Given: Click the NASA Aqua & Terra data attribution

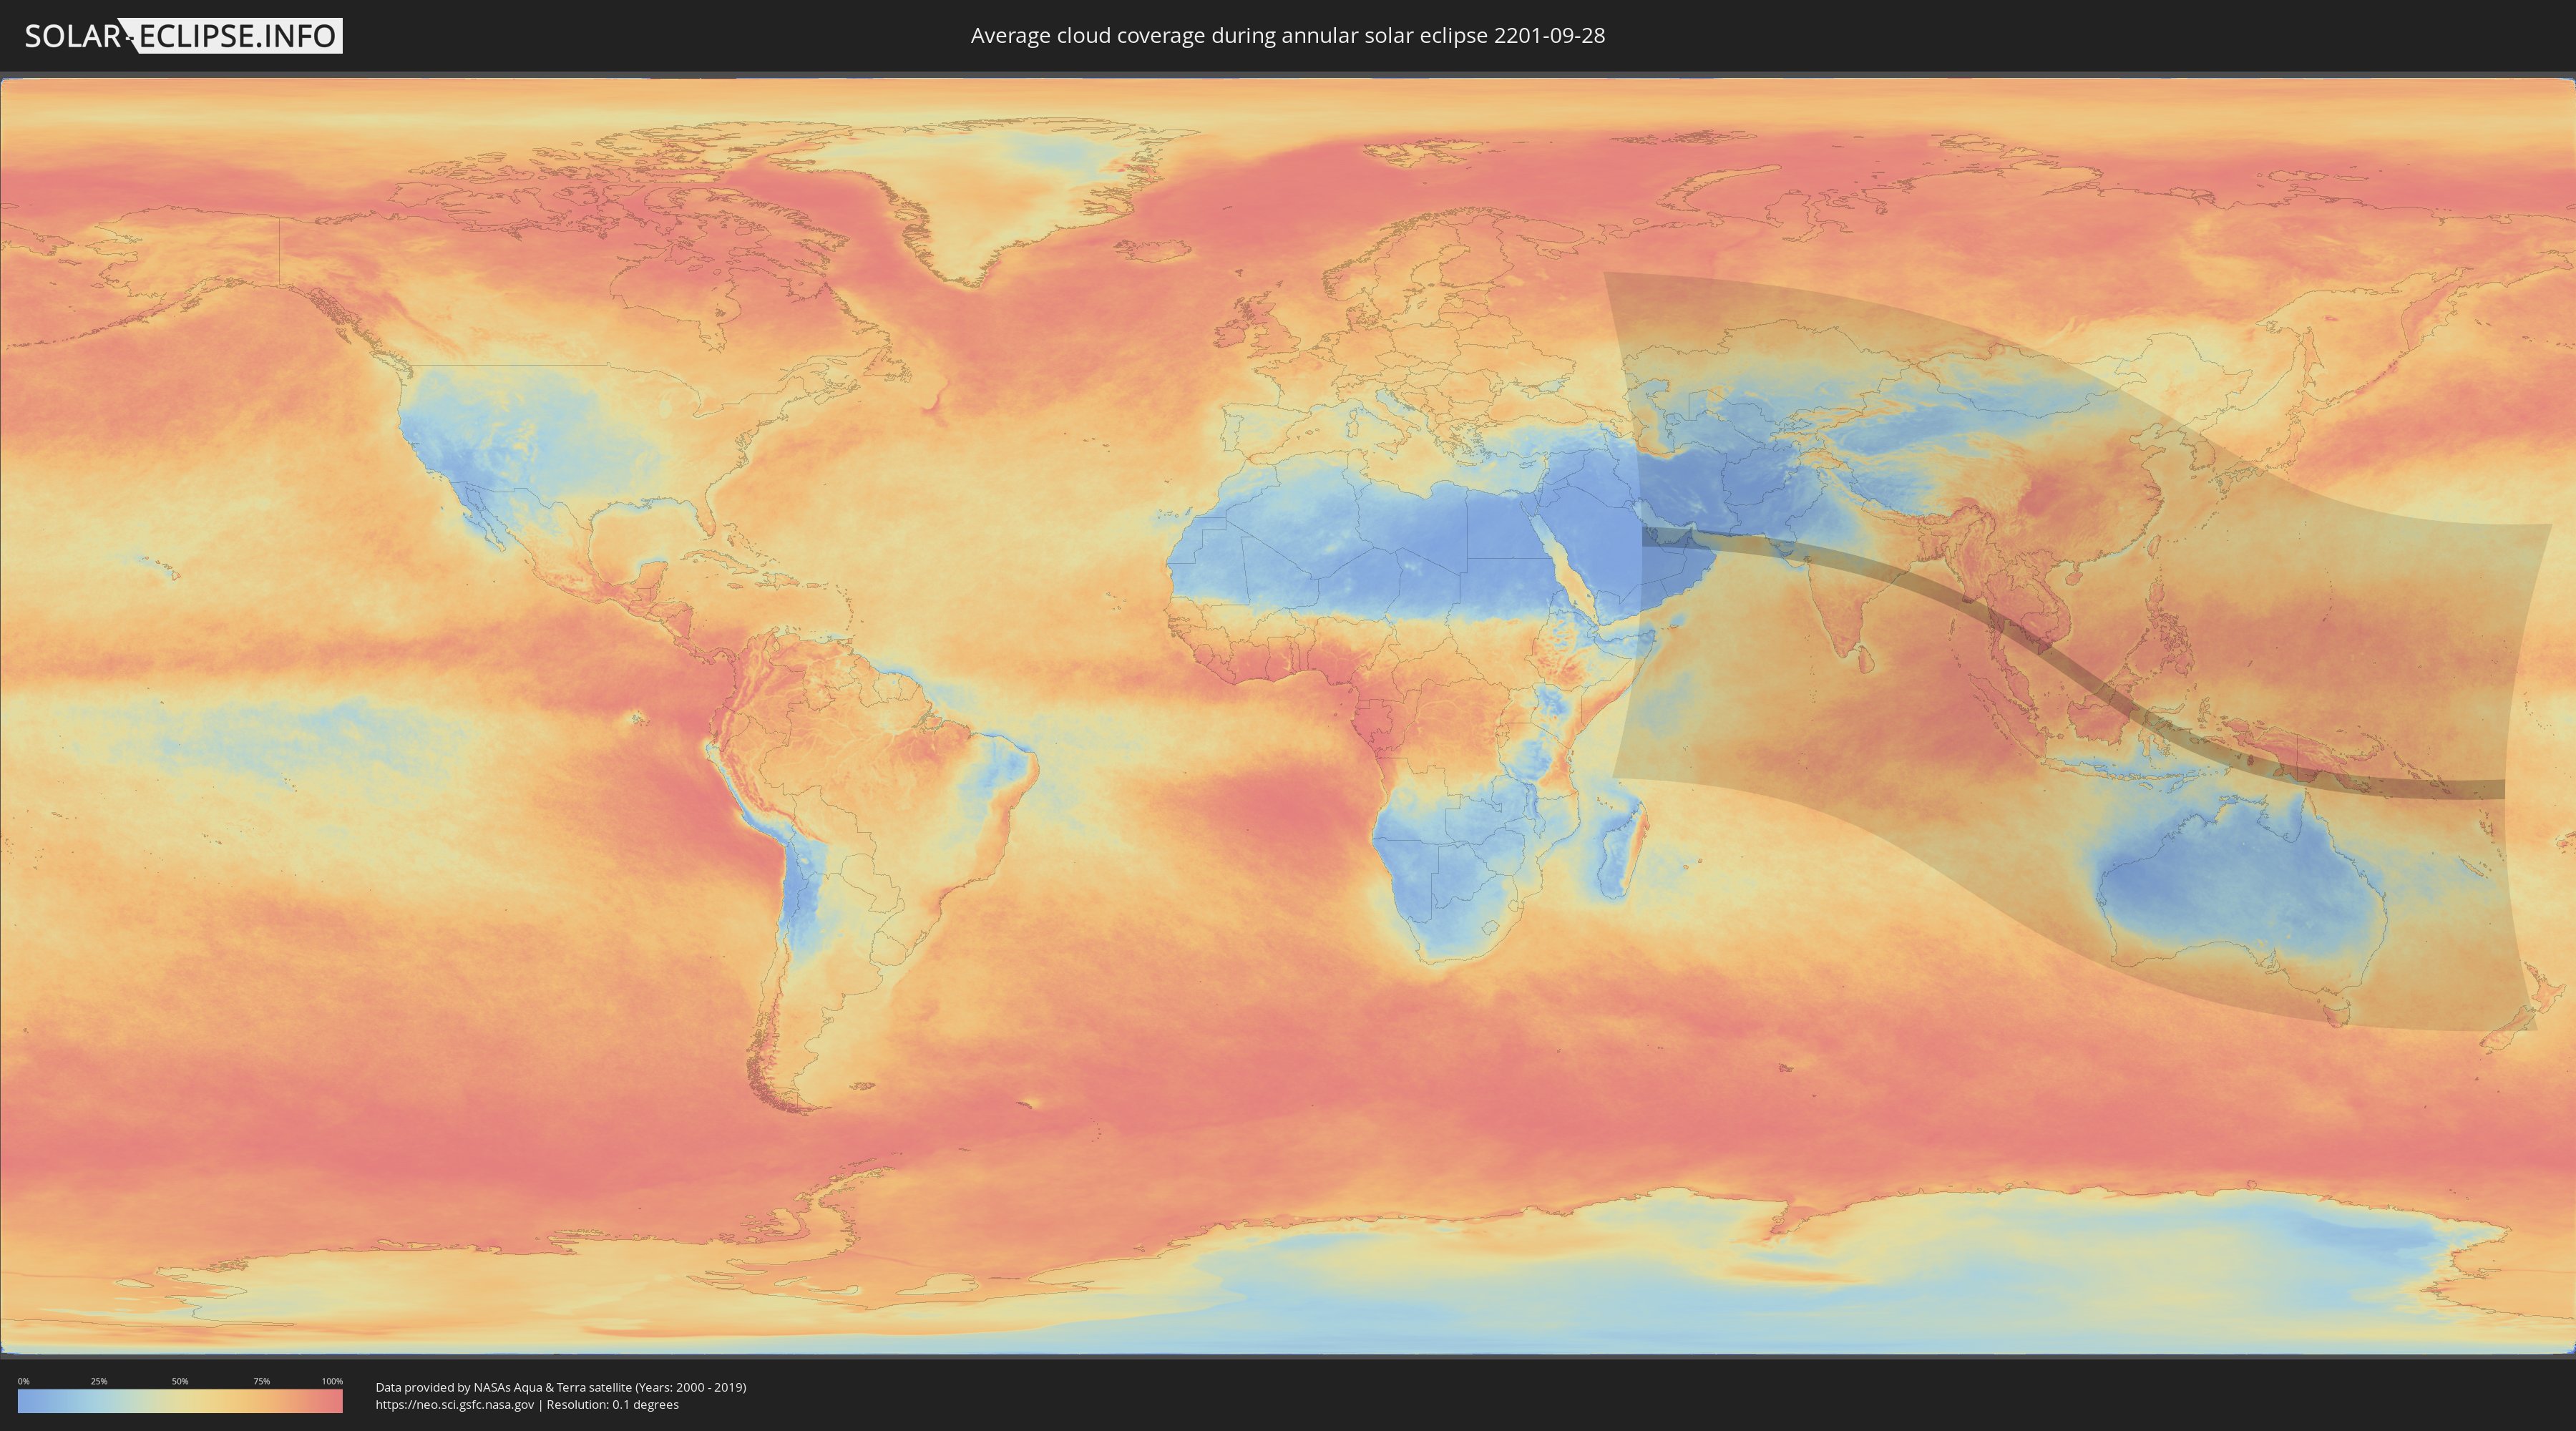Looking at the screenshot, I should 560,1387.
